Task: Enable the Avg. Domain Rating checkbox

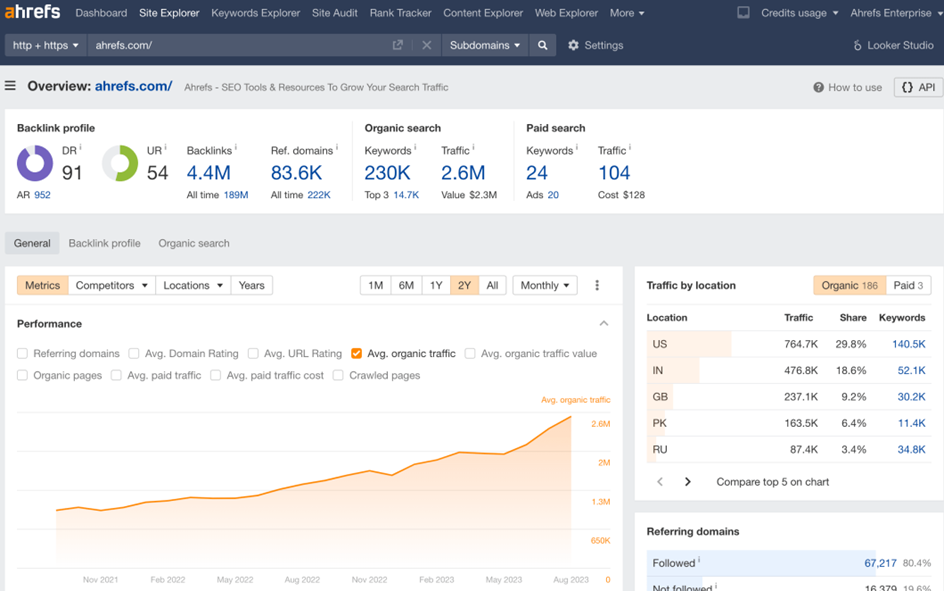Action: tap(134, 353)
